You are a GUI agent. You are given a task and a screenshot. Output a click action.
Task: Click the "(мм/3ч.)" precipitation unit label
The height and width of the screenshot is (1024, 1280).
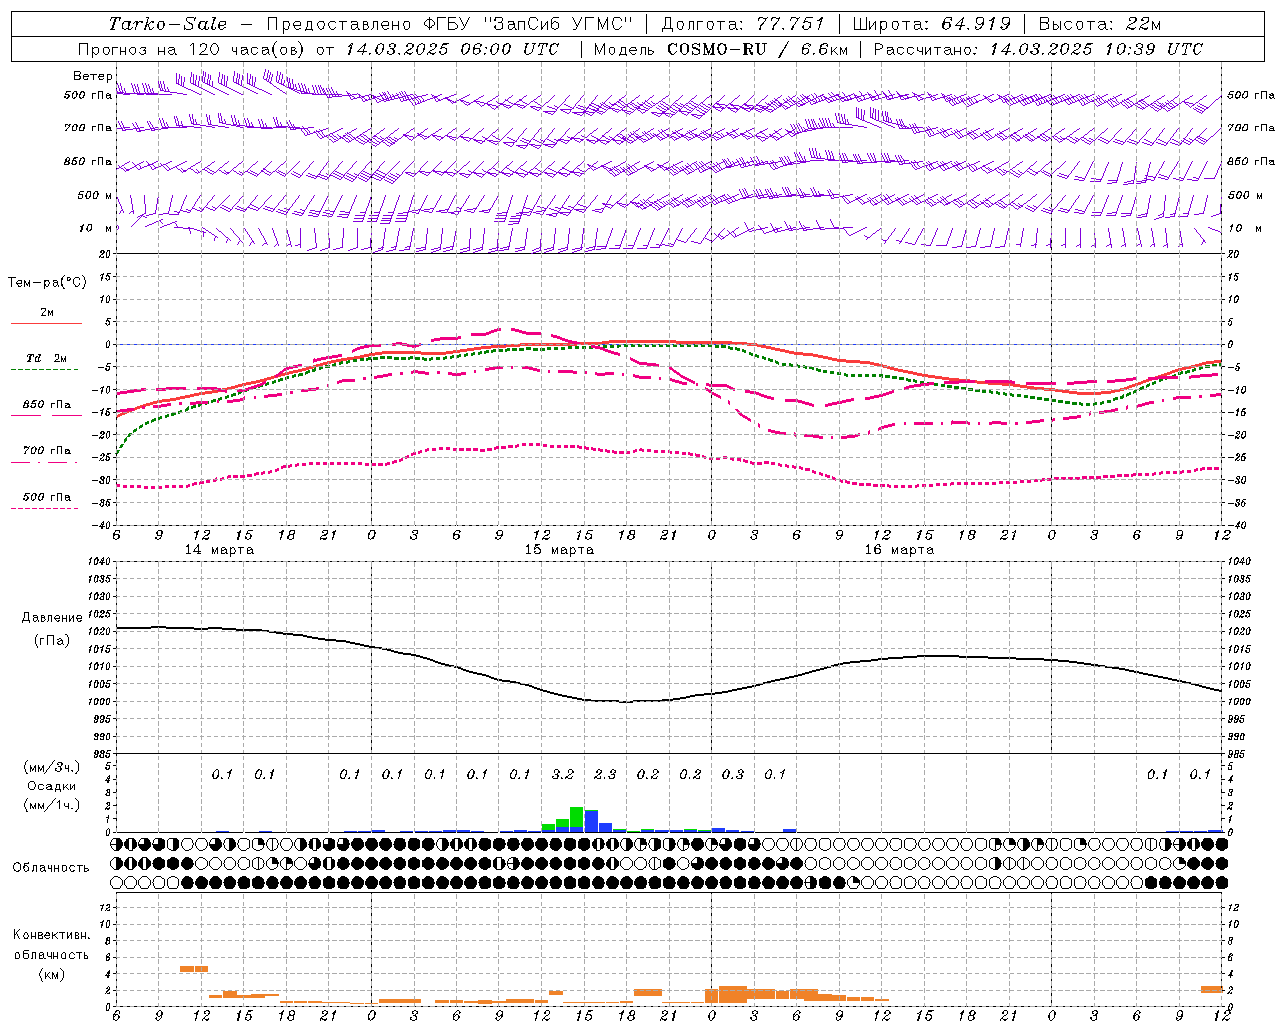51,767
